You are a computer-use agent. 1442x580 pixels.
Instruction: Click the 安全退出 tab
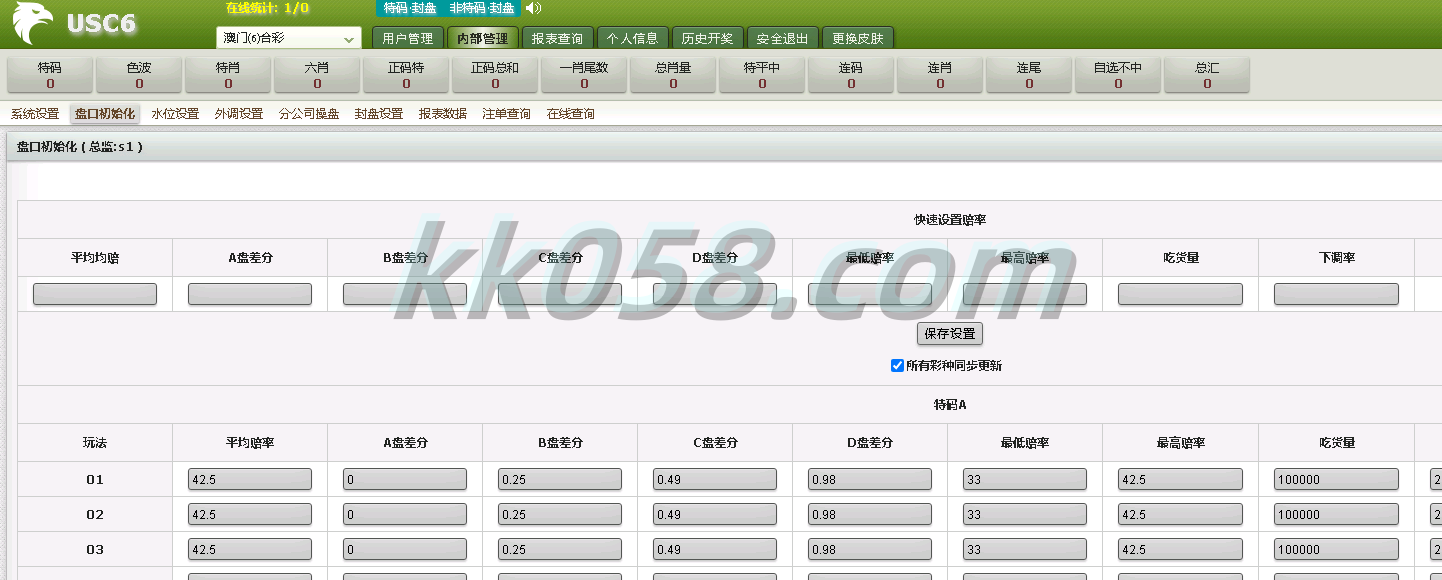pos(782,38)
